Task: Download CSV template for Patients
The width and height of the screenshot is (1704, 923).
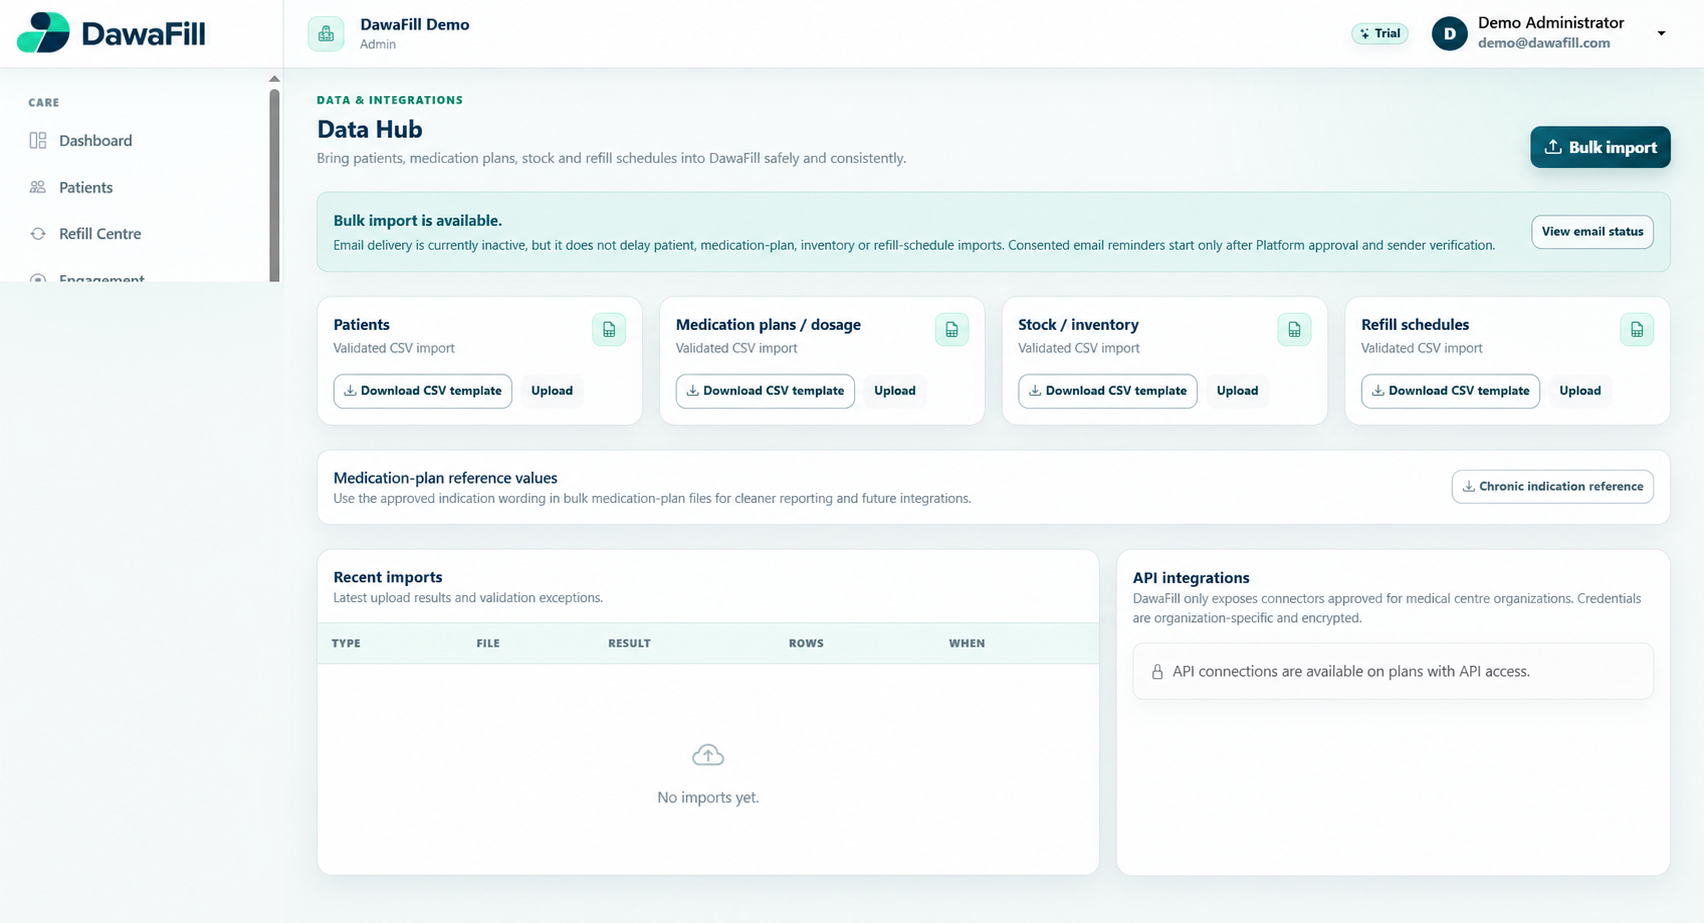Action: pyautogui.click(x=422, y=391)
